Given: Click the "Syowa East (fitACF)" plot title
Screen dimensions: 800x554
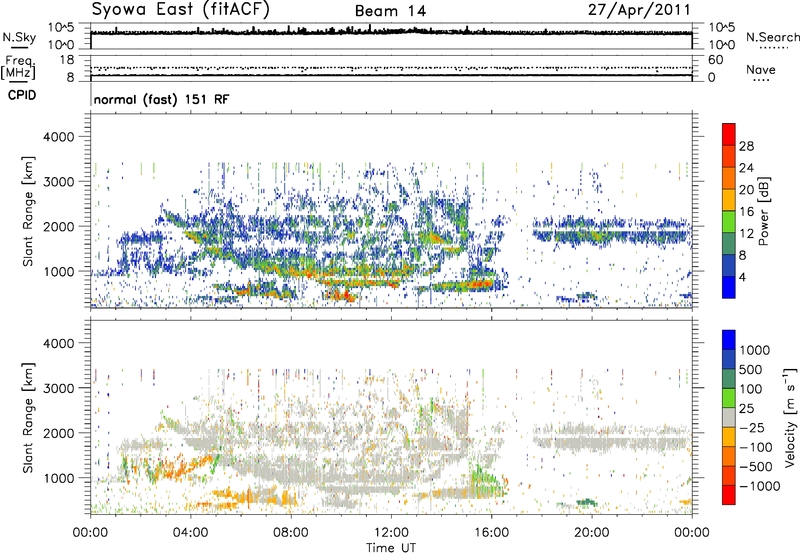Looking at the screenshot, I should pos(181,10).
